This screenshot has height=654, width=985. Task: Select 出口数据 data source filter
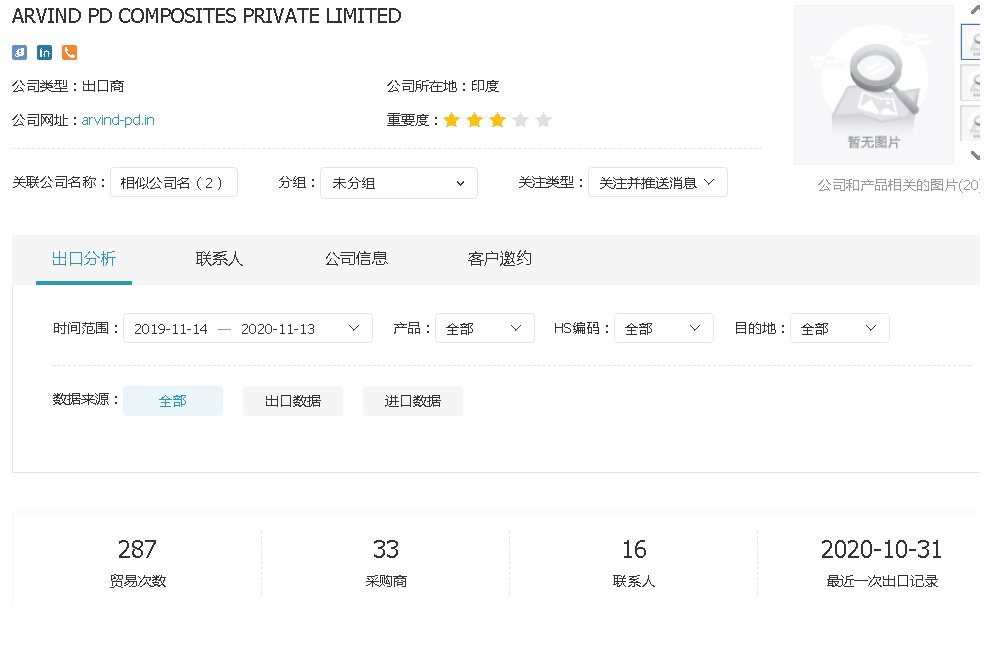point(293,401)
